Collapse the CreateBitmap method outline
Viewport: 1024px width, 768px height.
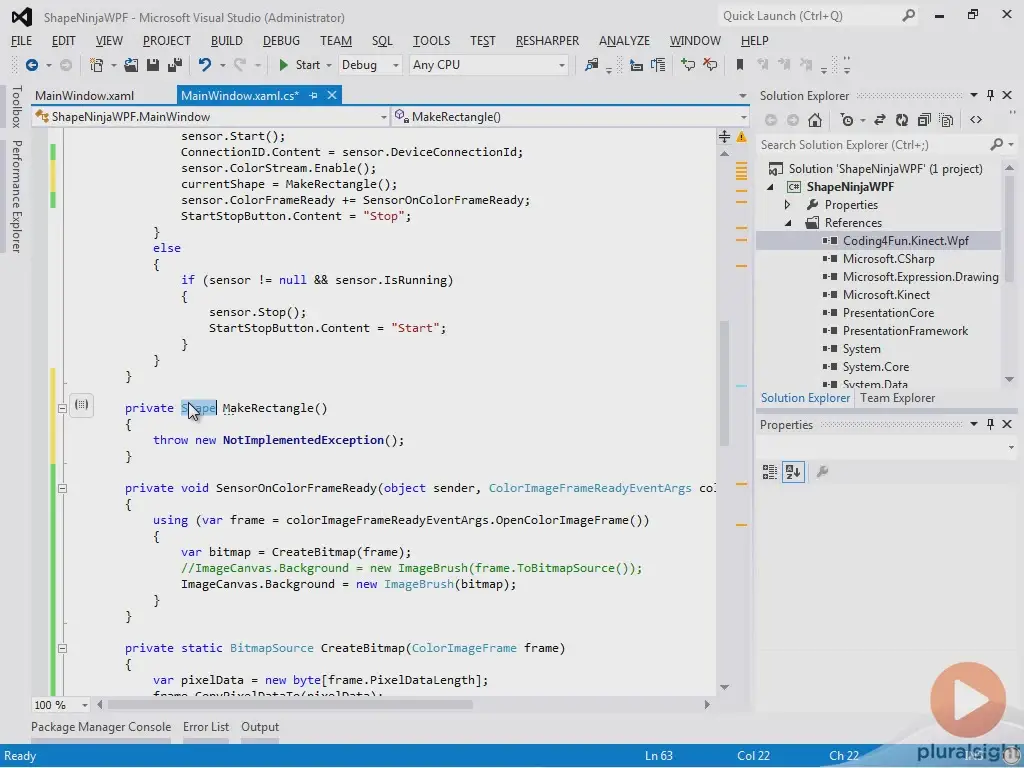click(x=62, y=648)
